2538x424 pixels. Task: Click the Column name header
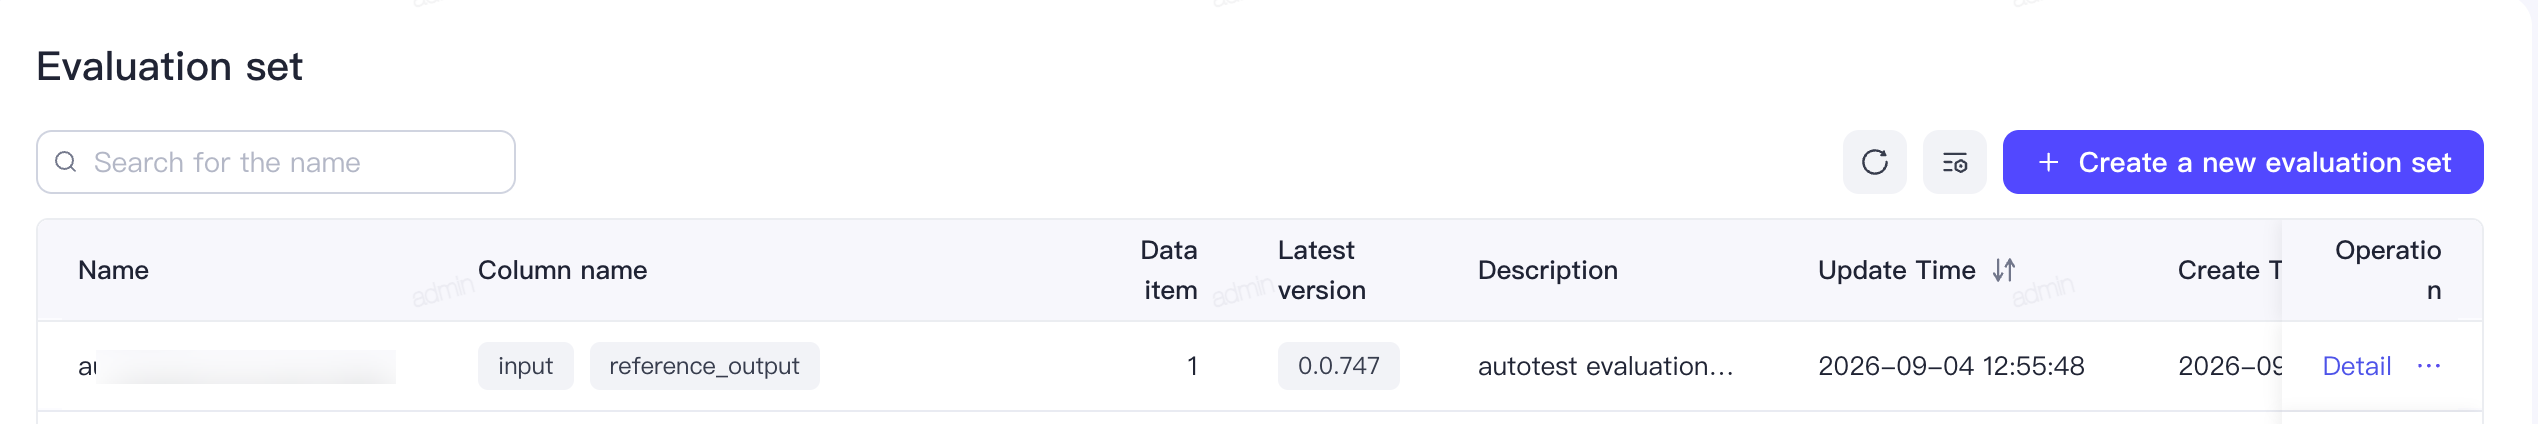click(x=562, y=270)
